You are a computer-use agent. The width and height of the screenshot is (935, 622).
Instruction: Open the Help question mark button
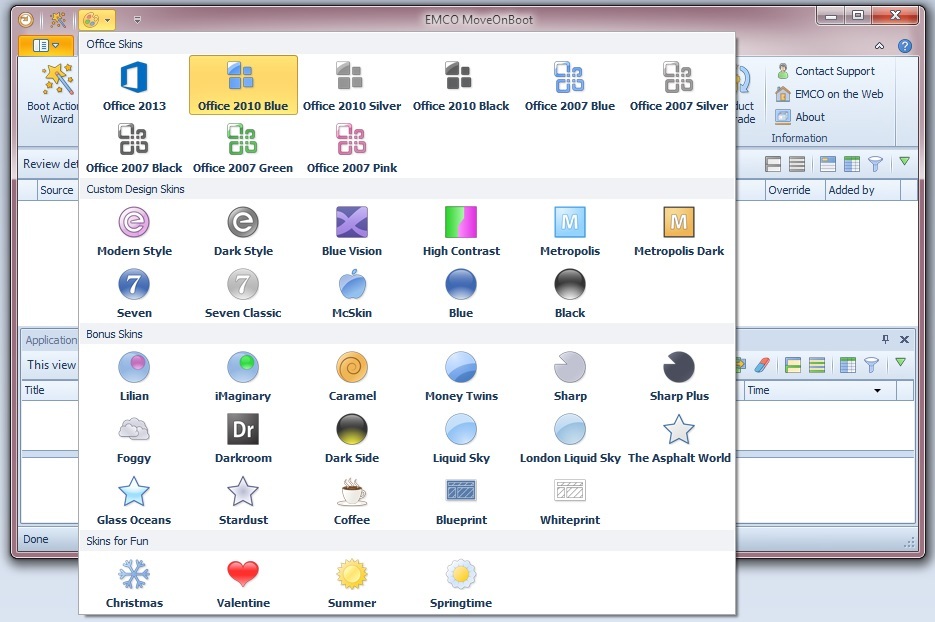tap(905, 46)
